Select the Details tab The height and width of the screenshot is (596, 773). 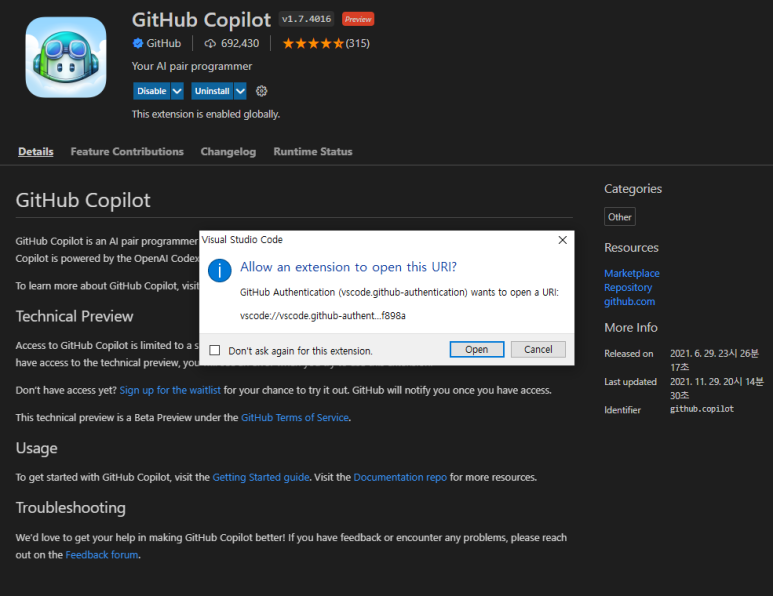pos(35,151)
